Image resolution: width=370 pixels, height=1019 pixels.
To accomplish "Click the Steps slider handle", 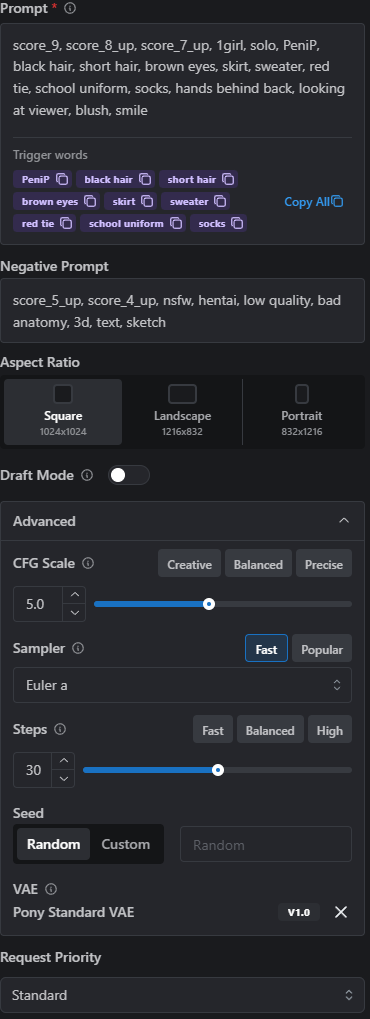I will [x=218, y=770].
